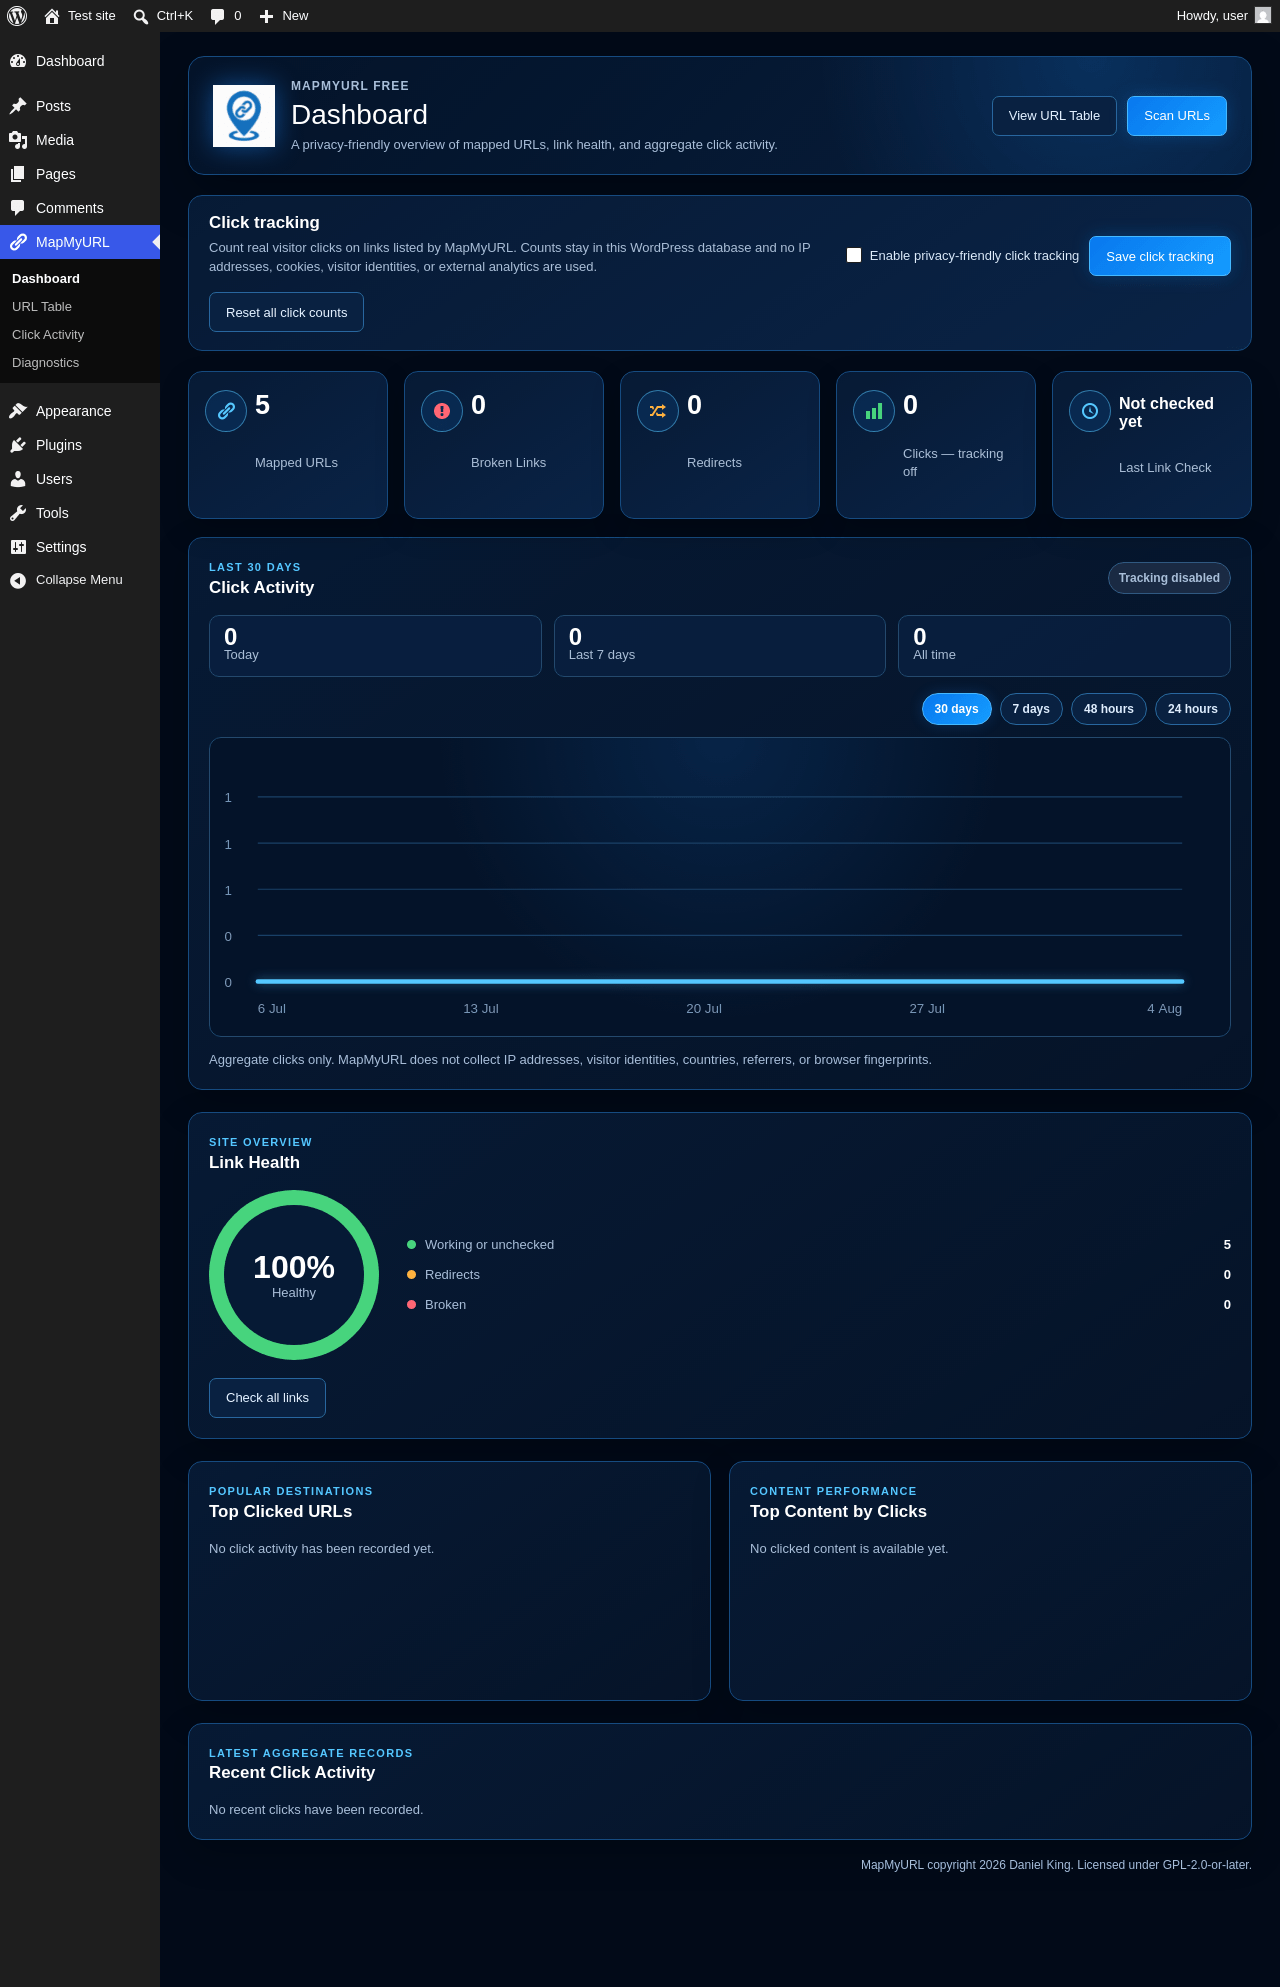The width and height of the screenshot is (1280, 1987).
Task: Click 'No click activity has been recorded yet.'
Action: [321, 1549]
